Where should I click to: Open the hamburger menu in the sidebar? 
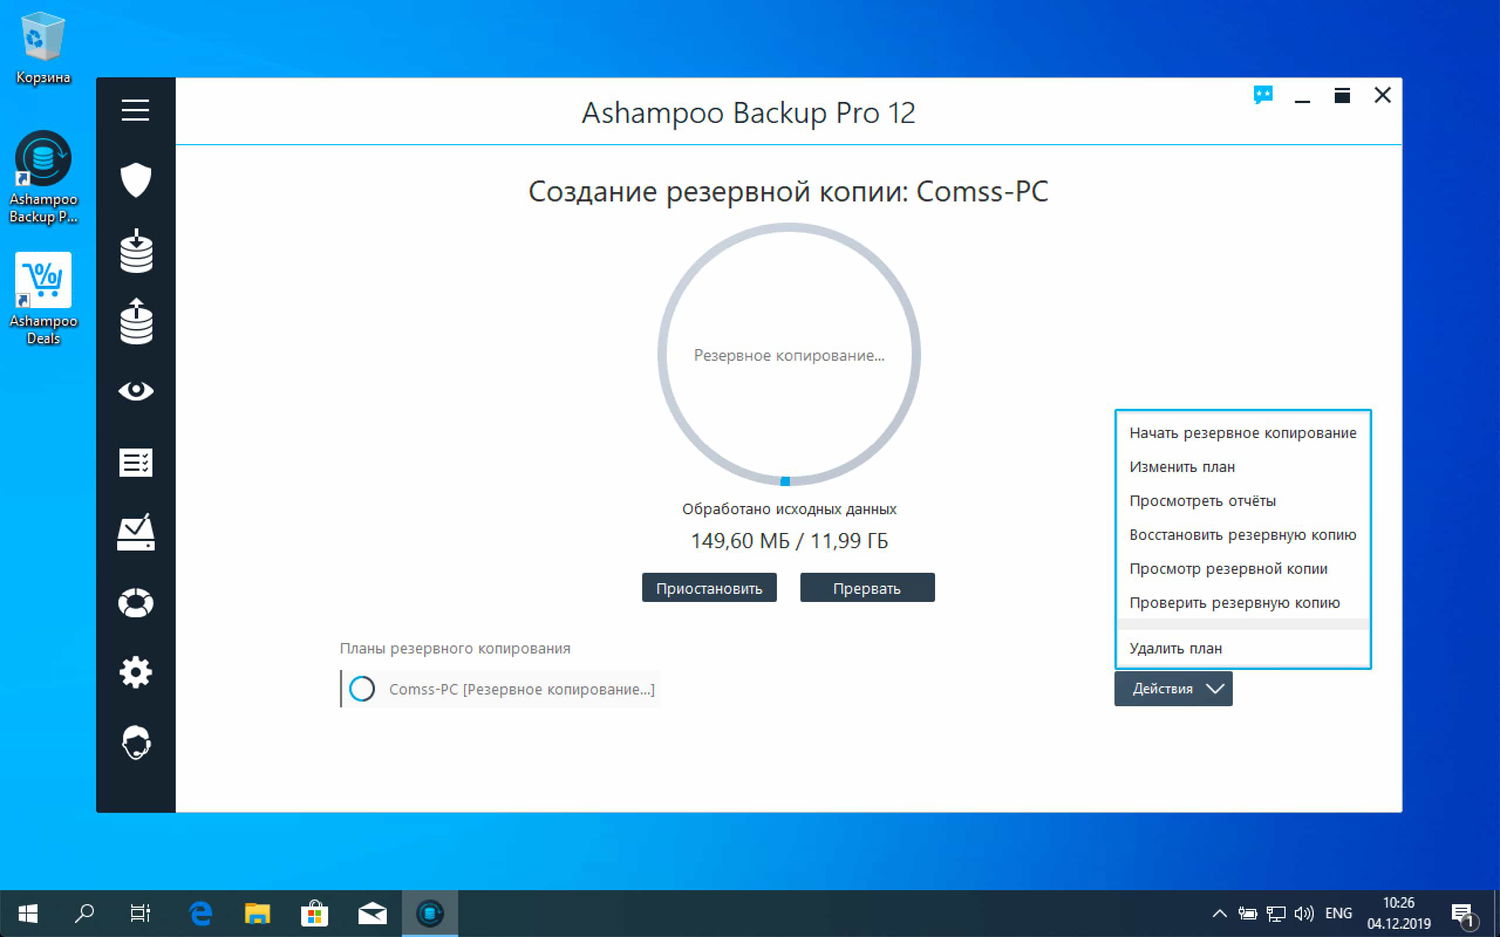pos(135,110)
